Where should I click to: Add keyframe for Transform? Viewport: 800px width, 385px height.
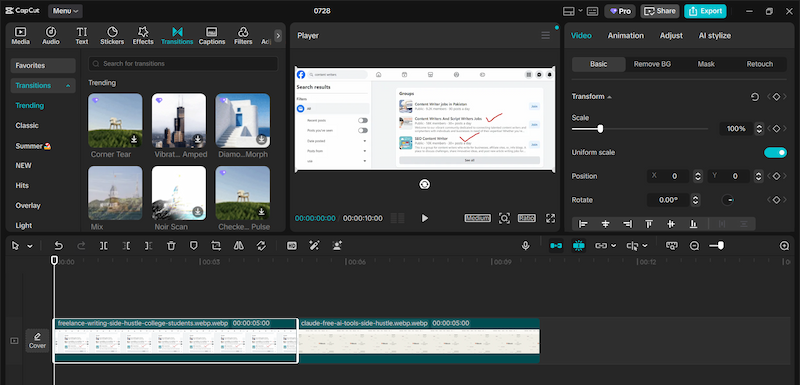(x=776, y=96)
